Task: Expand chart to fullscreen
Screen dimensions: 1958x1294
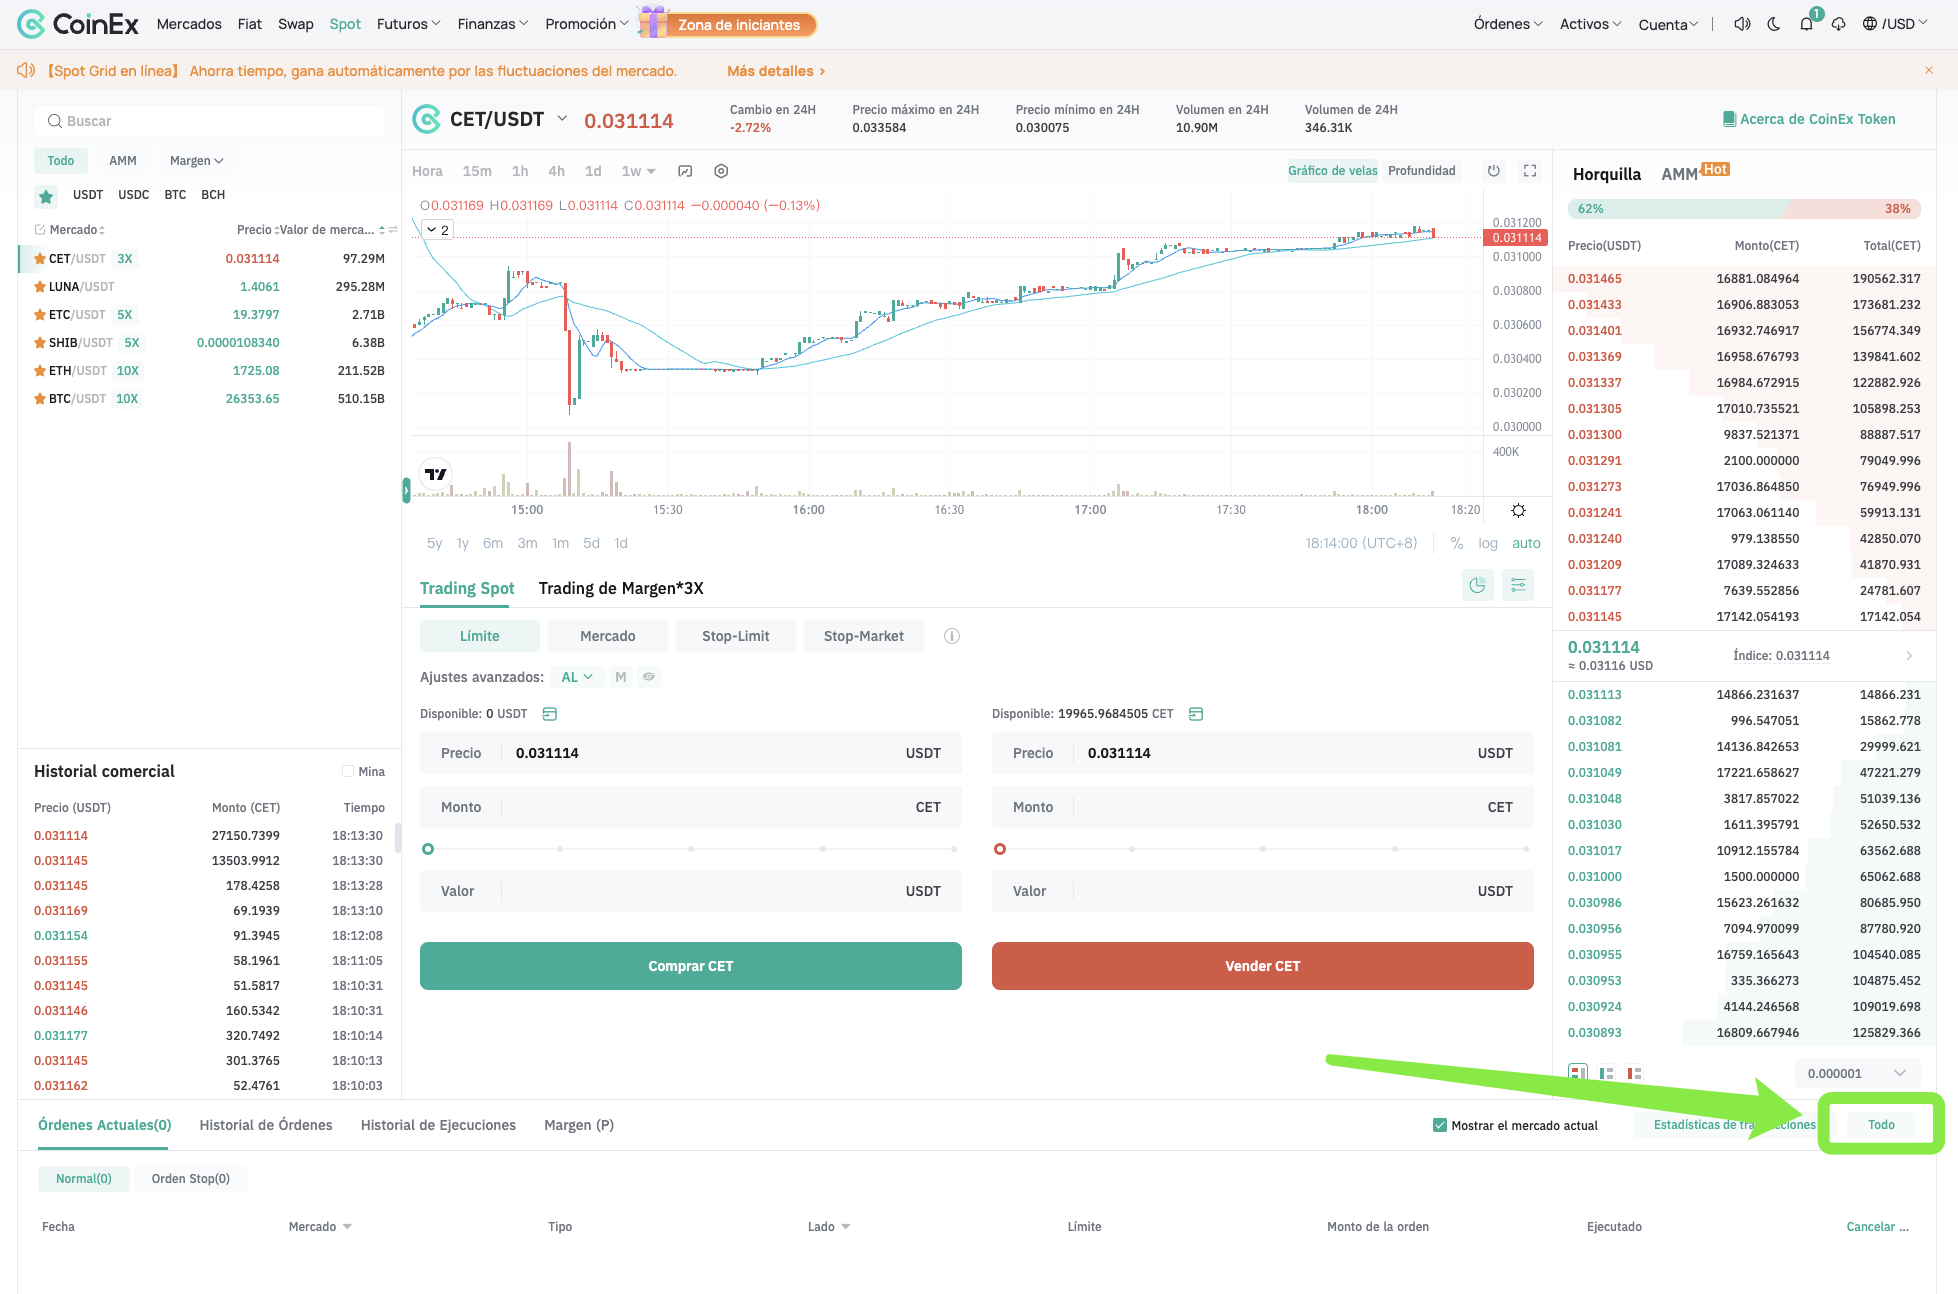Action: click(x=1530, y=171)
